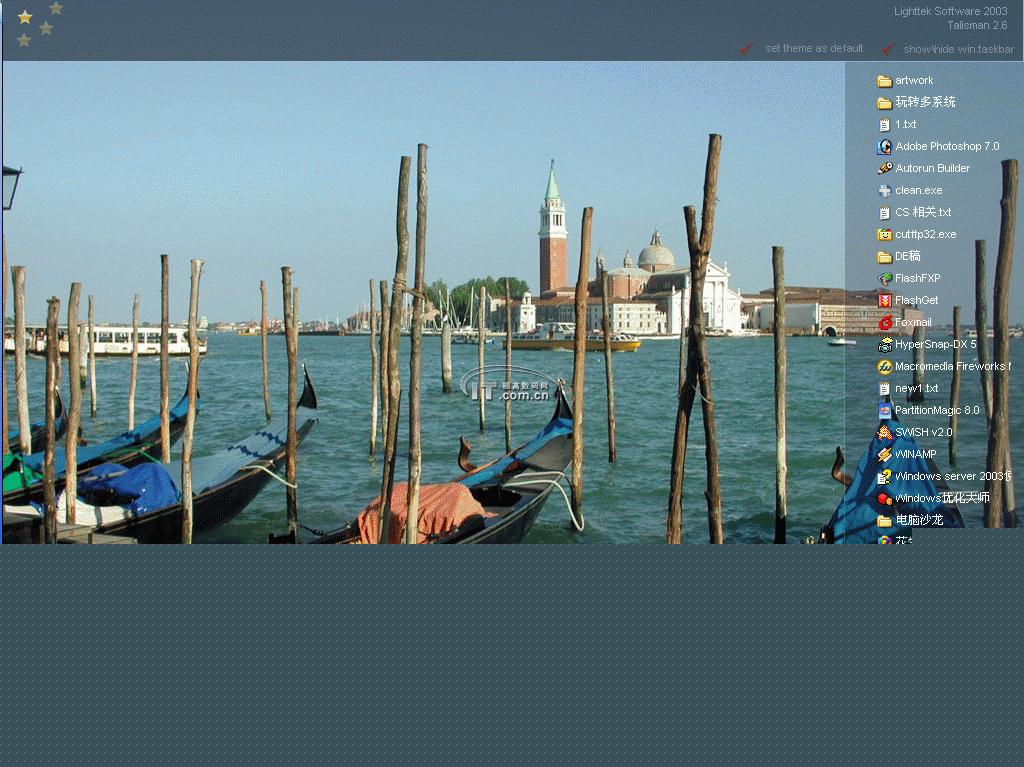Run the cutftp32.exe icon
Viewport: 1024px width, 767px height.
[884, 235]
